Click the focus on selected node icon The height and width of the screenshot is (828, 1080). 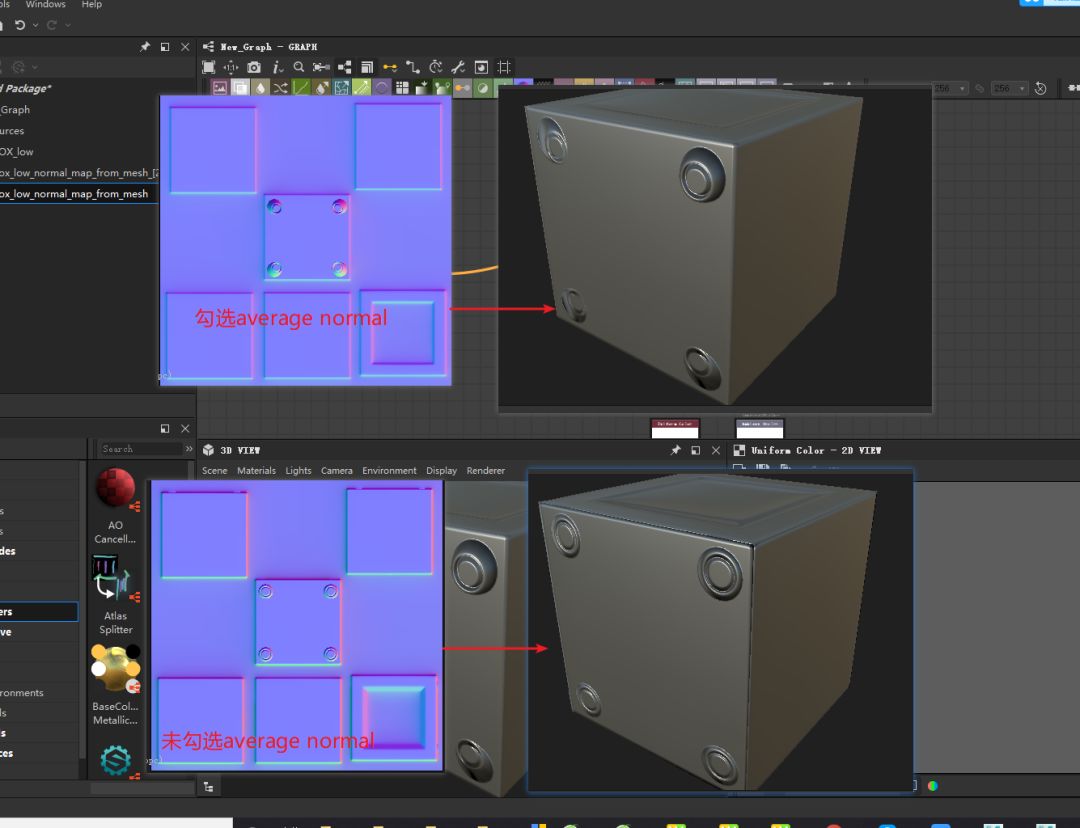click(x=321, y=67)
